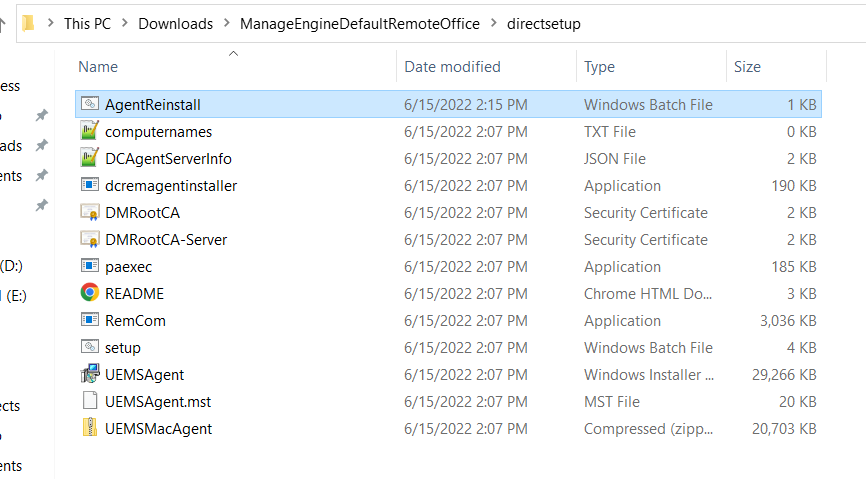Select the UEMSAgent.mst file row
The height and width of the screenshot is (479, 866).
pos(158,401)
